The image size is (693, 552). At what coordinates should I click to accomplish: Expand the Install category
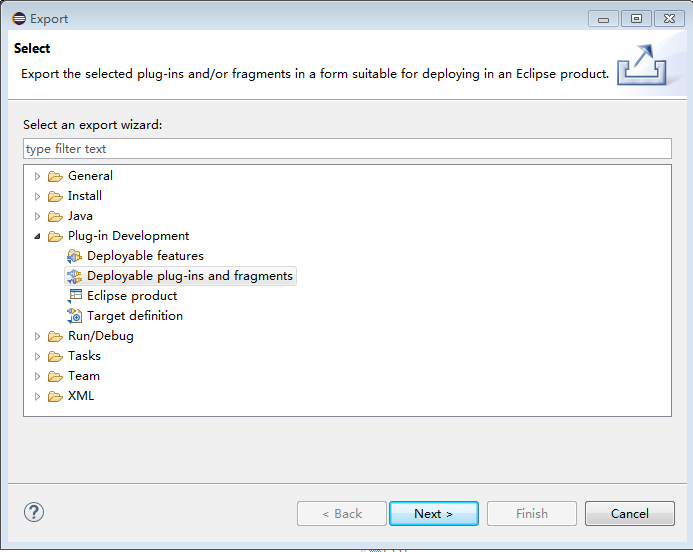click(x=38, y=196)
